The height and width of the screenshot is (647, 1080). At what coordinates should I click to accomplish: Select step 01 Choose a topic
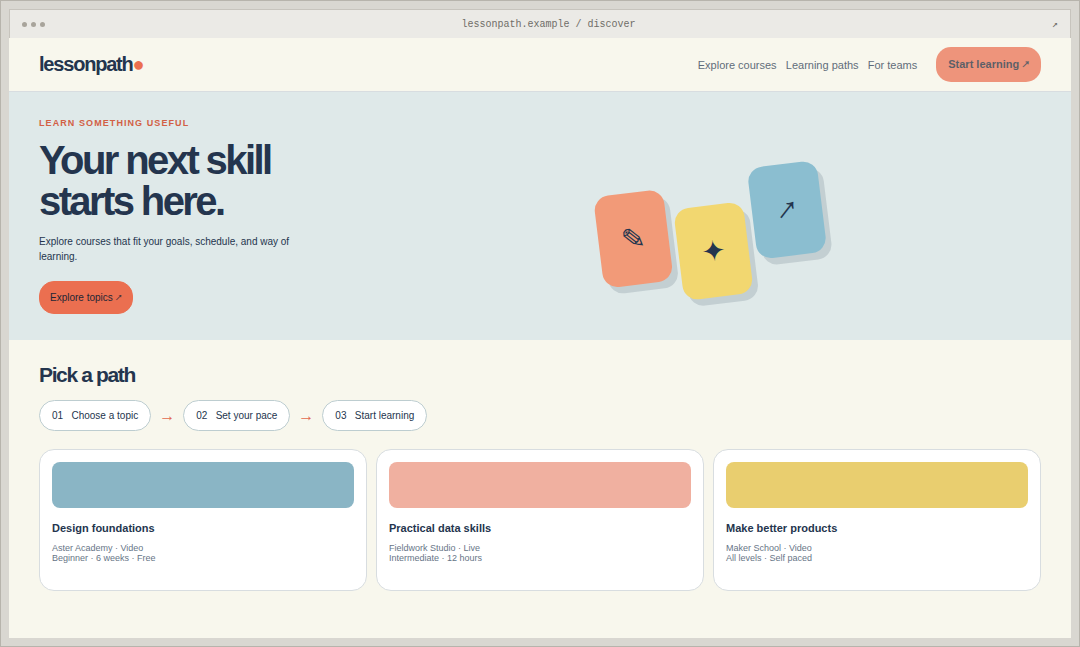tap(95, 415)
